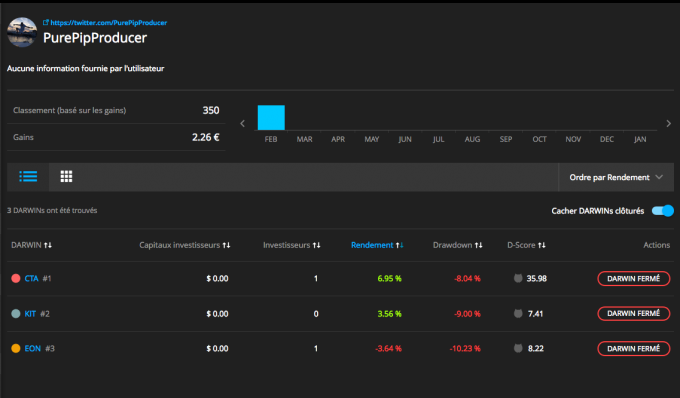Image resolution: width=680 pixels, height=398 pixels.
Task: Click DARWIN FERMÉ button for EON
Action: pyautogui.click(x=634, y=348)
